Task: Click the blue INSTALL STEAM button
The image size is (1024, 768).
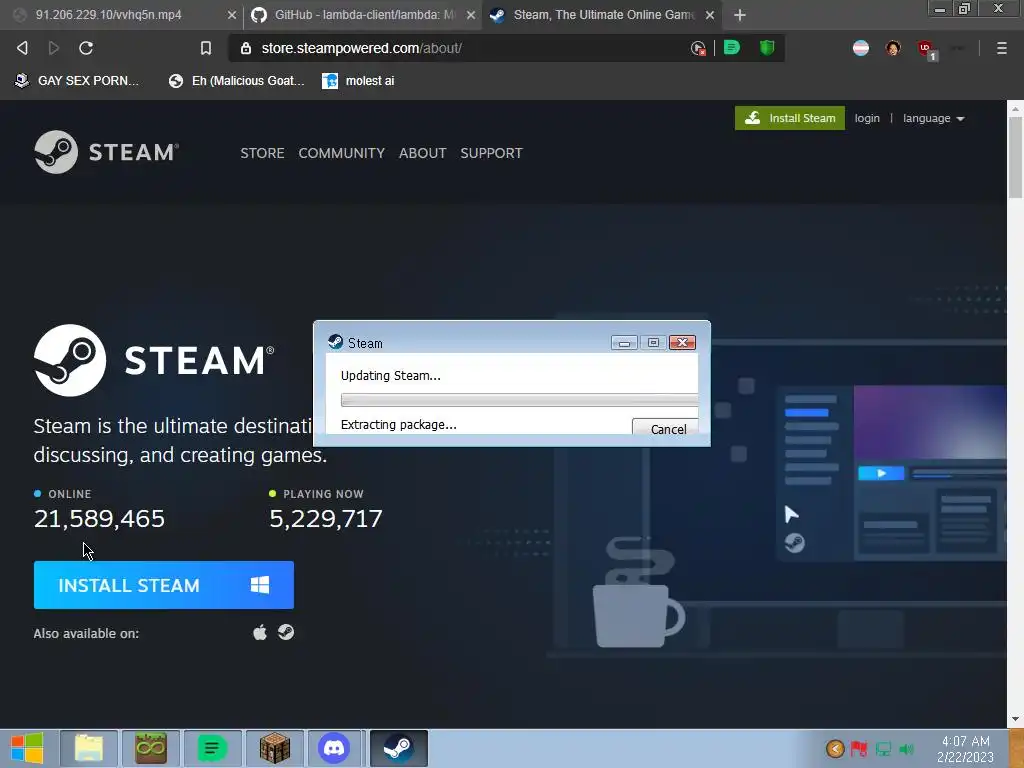Action: click(164, 585)
